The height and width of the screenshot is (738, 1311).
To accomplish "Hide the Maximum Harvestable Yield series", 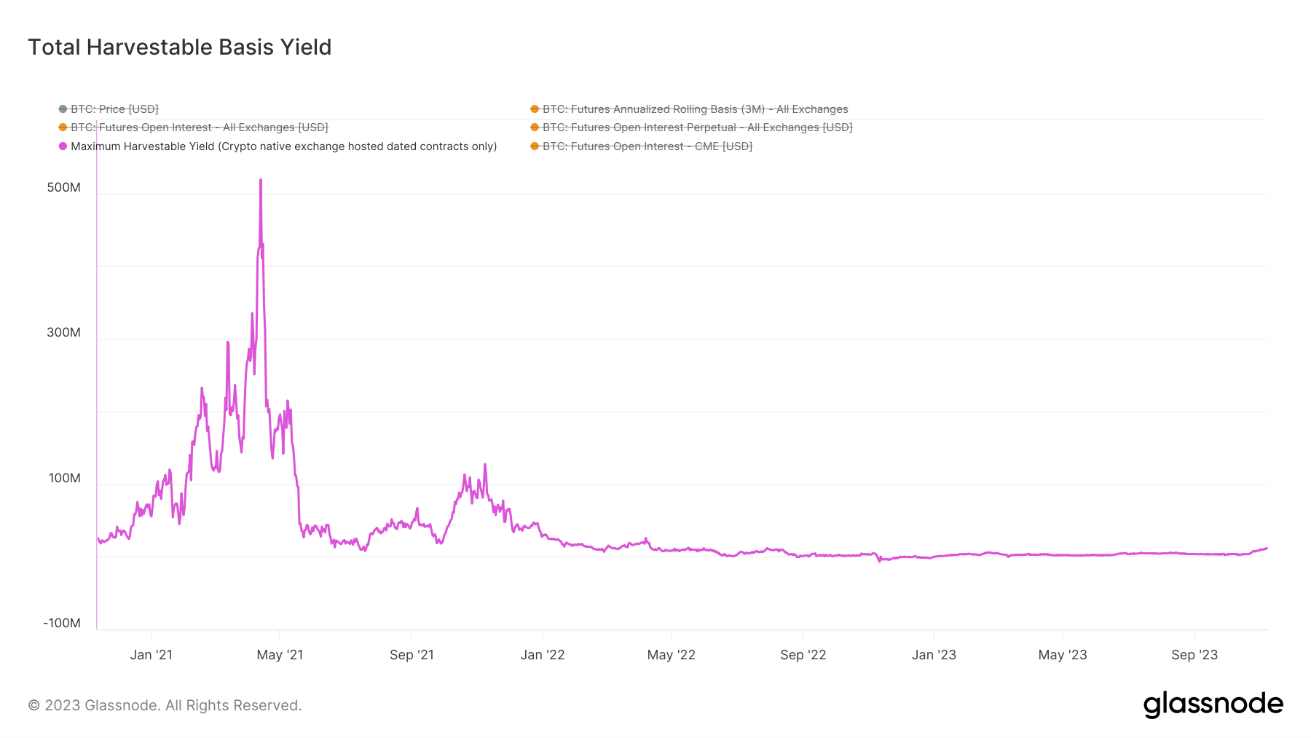I will point(283,146).
